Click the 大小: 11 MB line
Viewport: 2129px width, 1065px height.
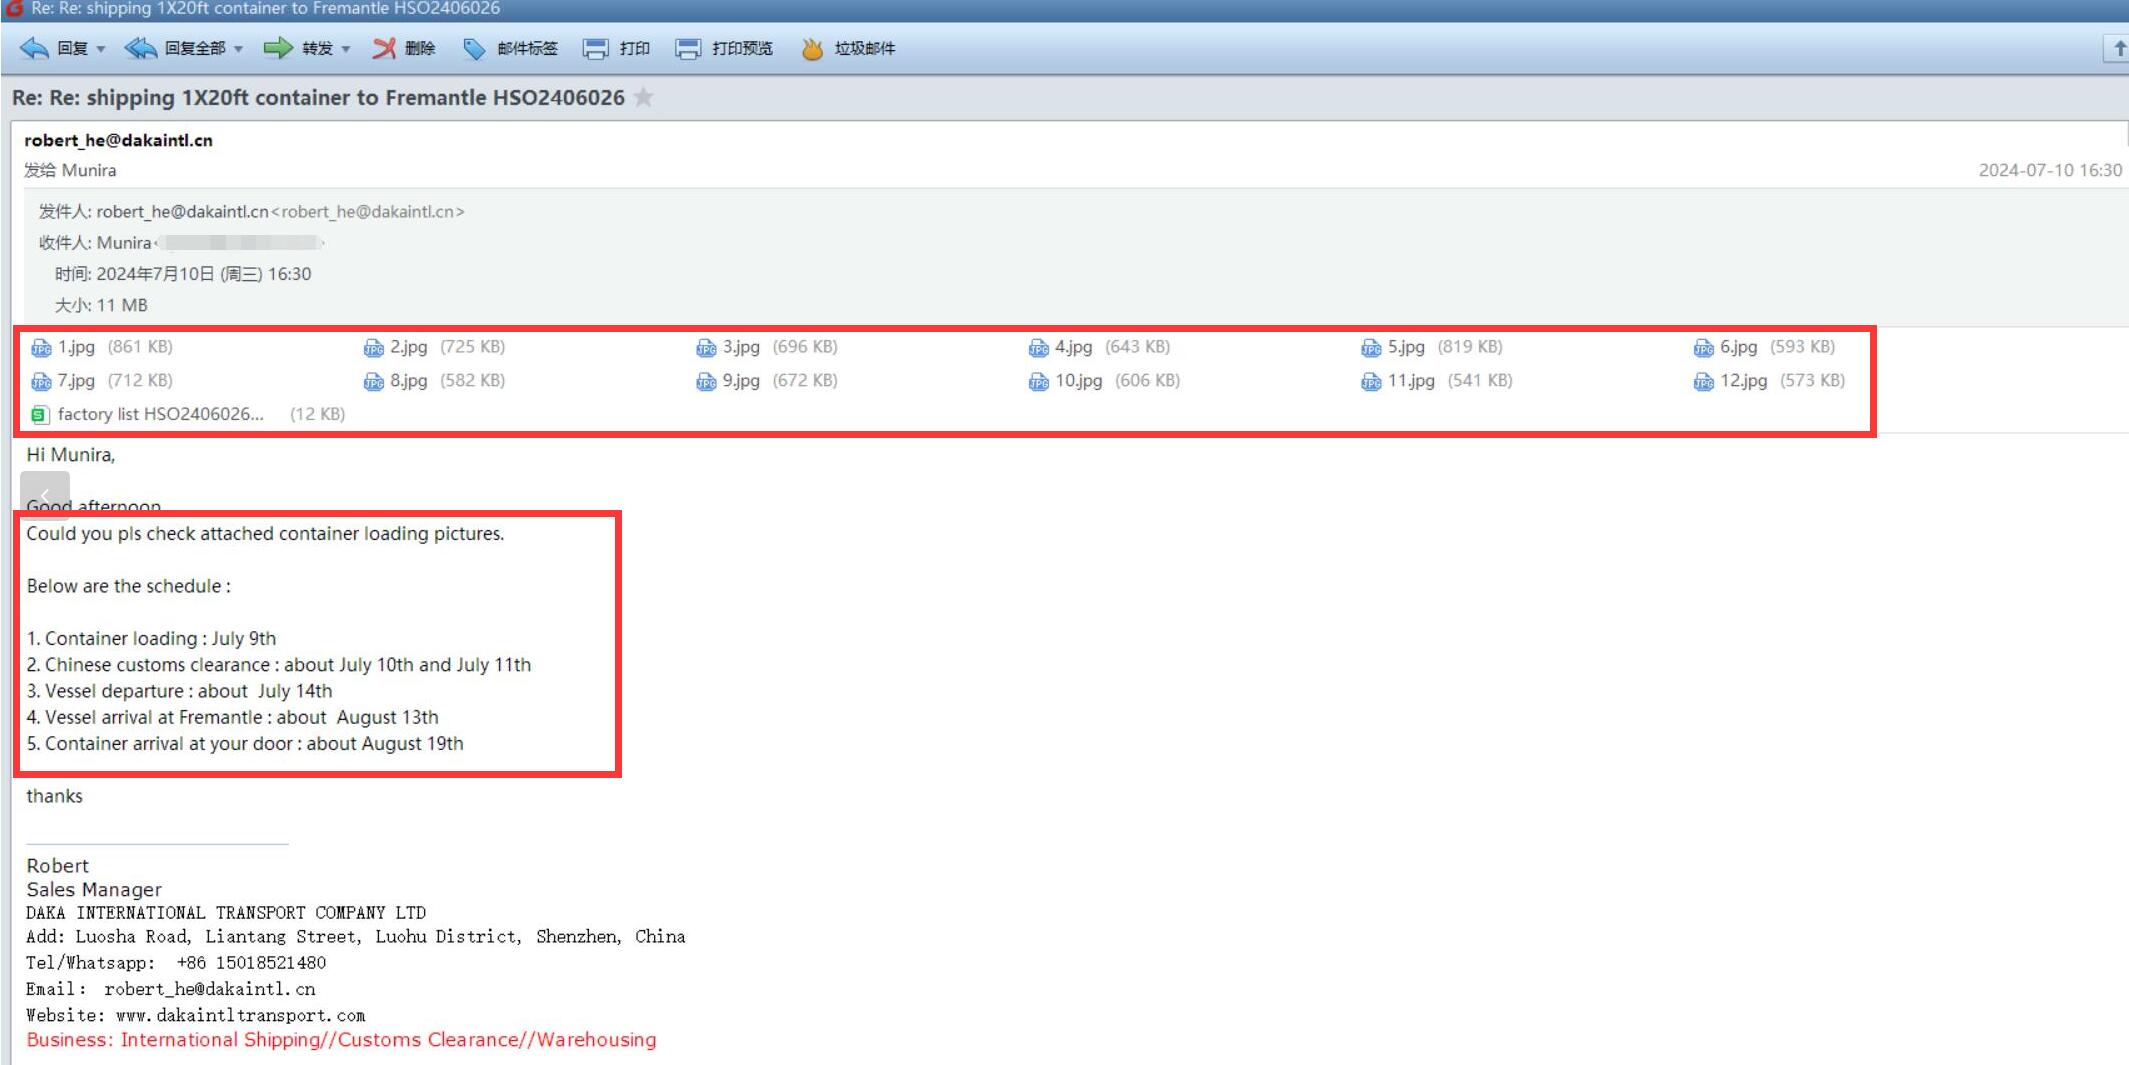click(x=101, y=305)
